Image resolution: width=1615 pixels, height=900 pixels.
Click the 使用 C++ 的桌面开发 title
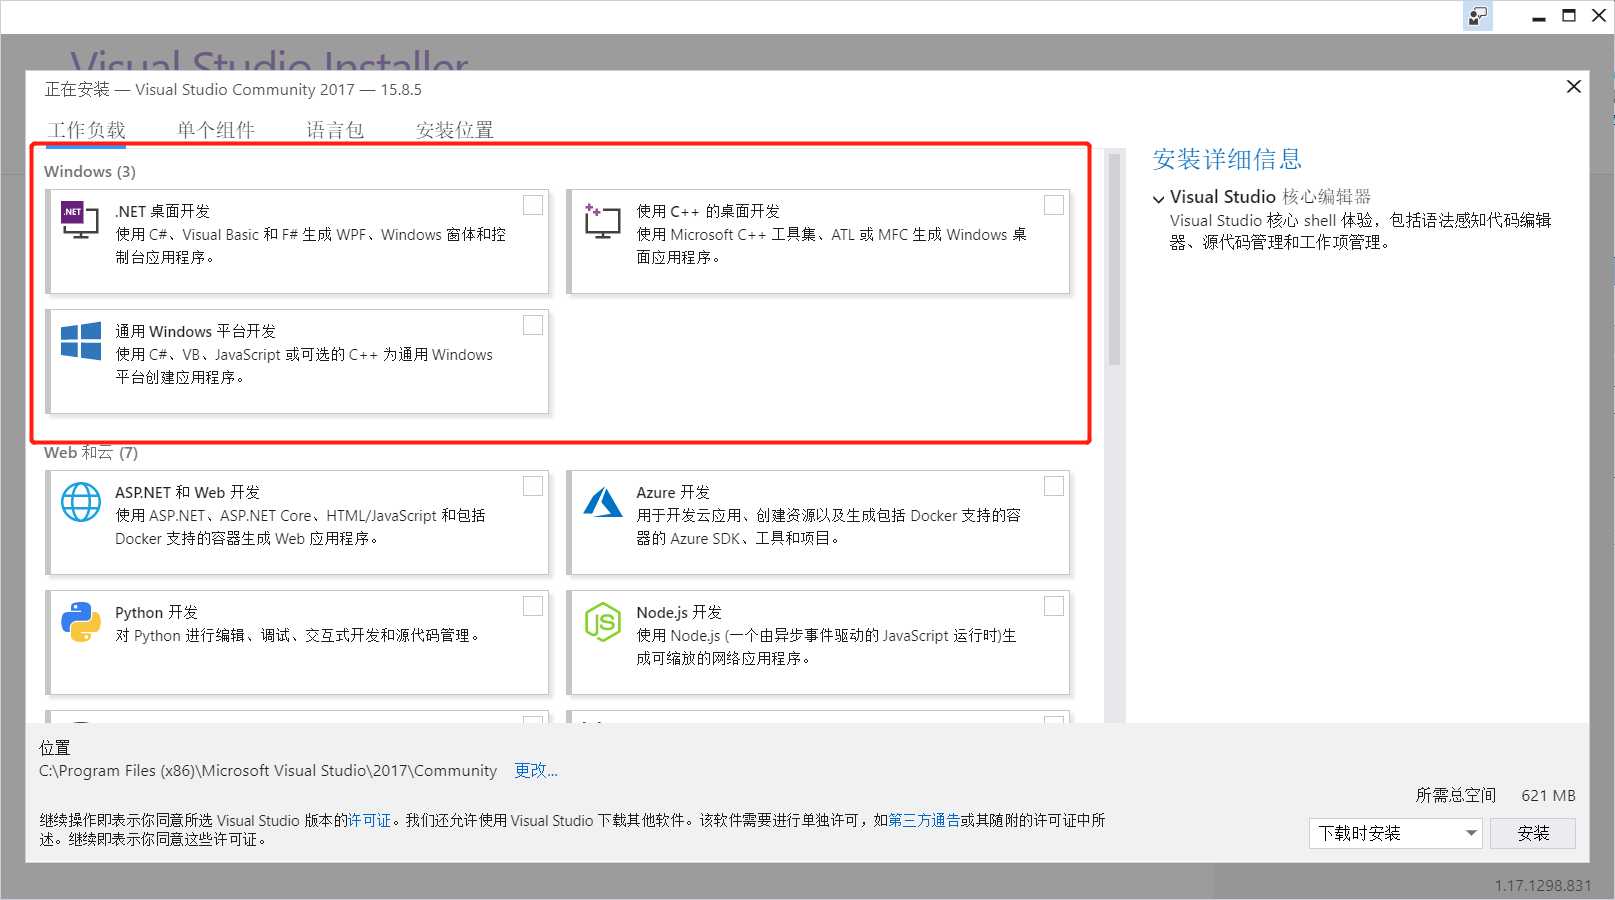click(x=708, y=211)
